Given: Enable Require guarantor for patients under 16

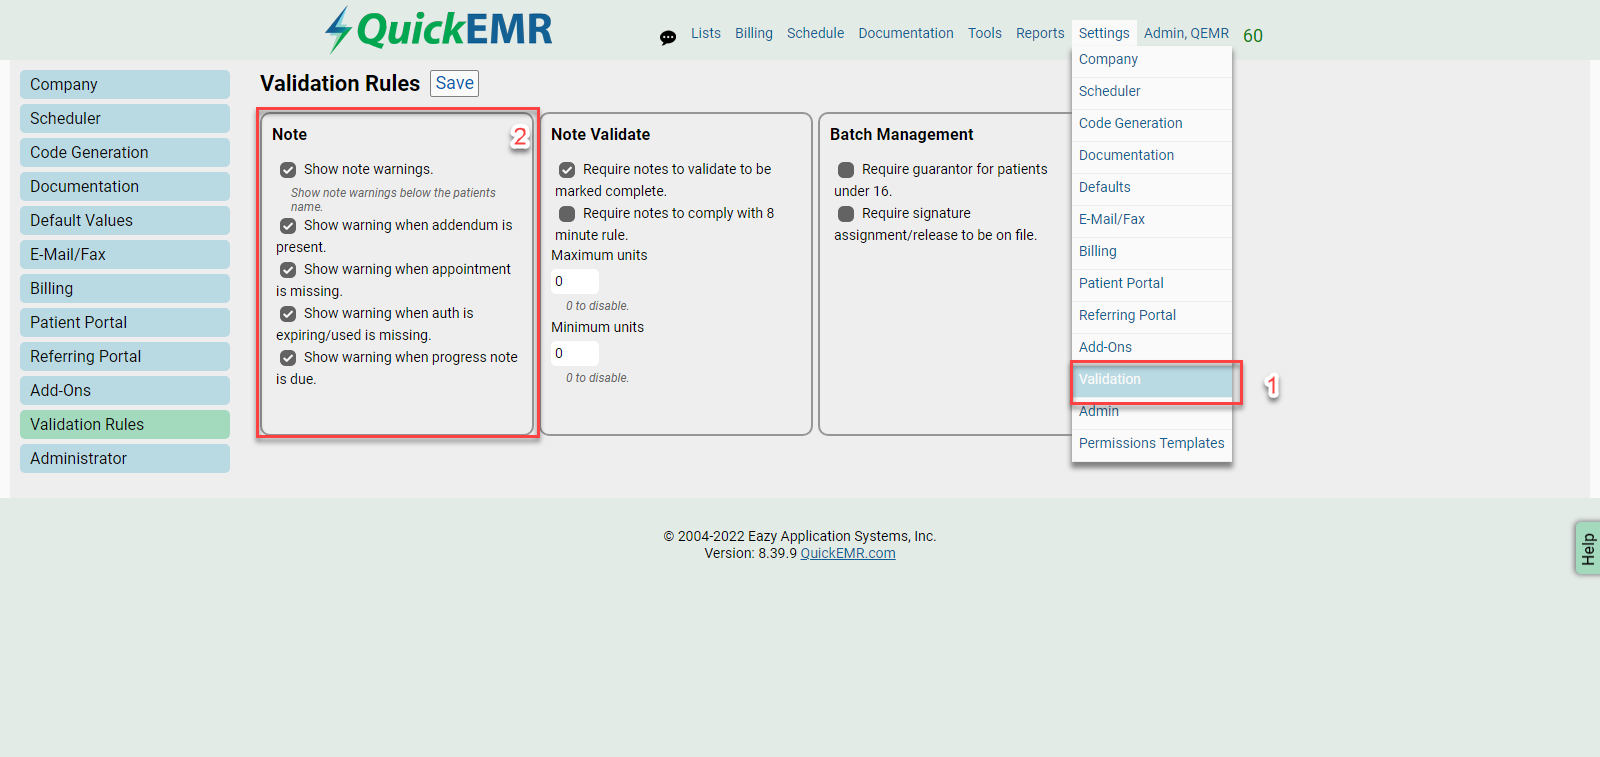Looking at the screenshot, I should [846, 170].
